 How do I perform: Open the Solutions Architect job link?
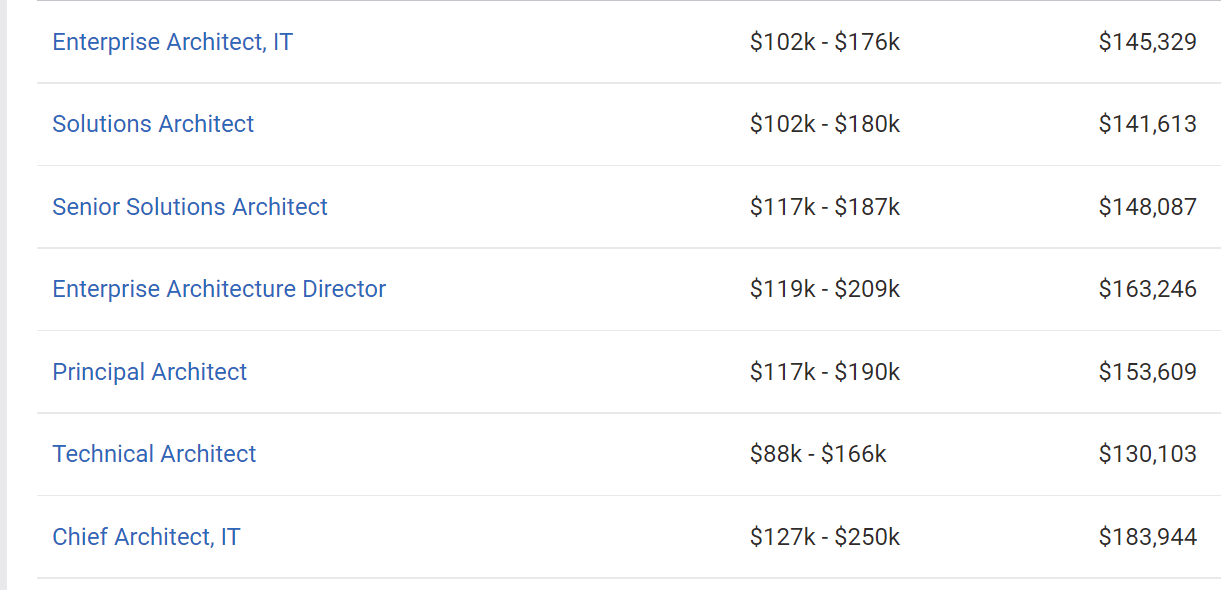tap(153, 124)
